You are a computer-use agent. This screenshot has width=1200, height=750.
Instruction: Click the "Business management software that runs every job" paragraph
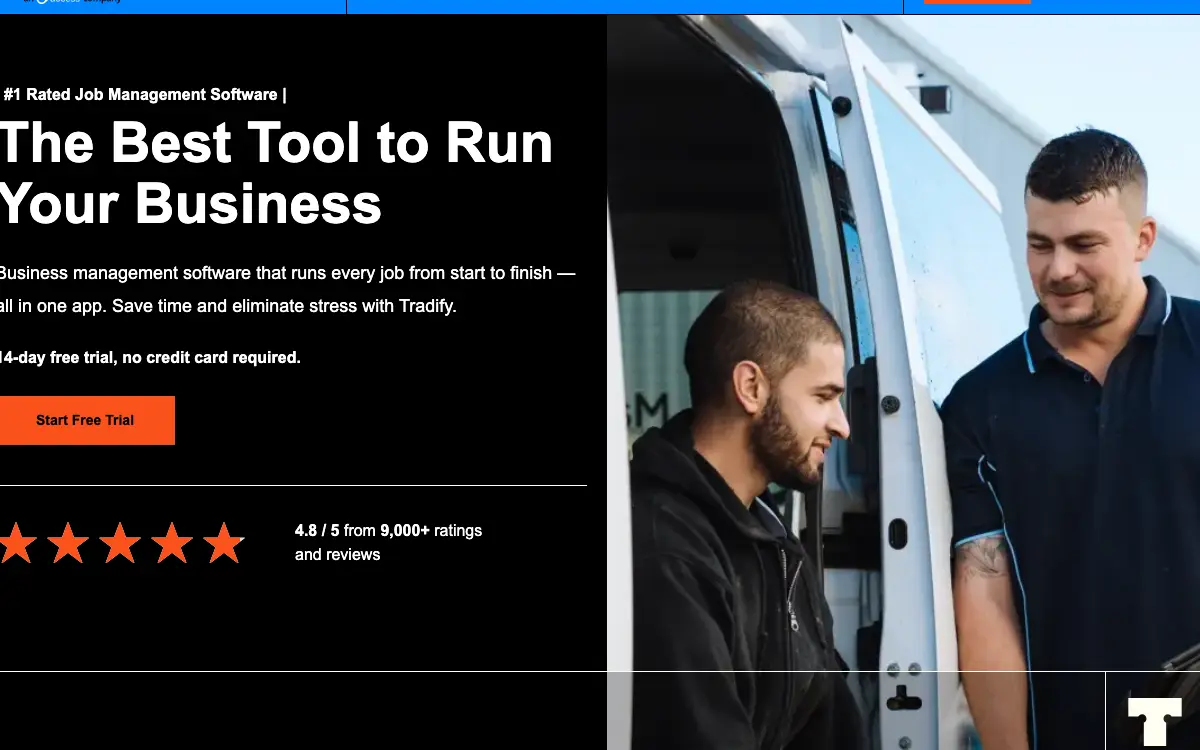(287, 290)
